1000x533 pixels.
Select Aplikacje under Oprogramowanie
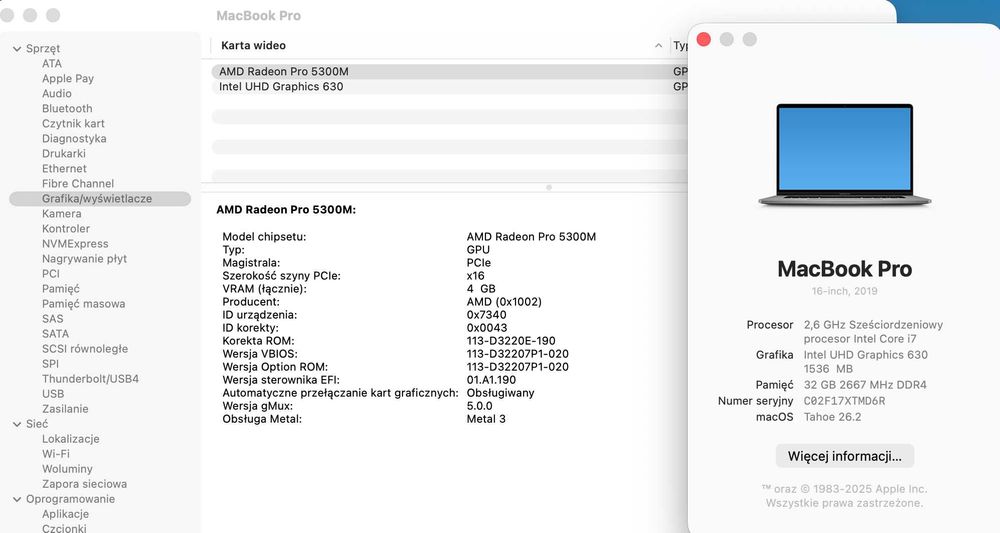point(65,514)
